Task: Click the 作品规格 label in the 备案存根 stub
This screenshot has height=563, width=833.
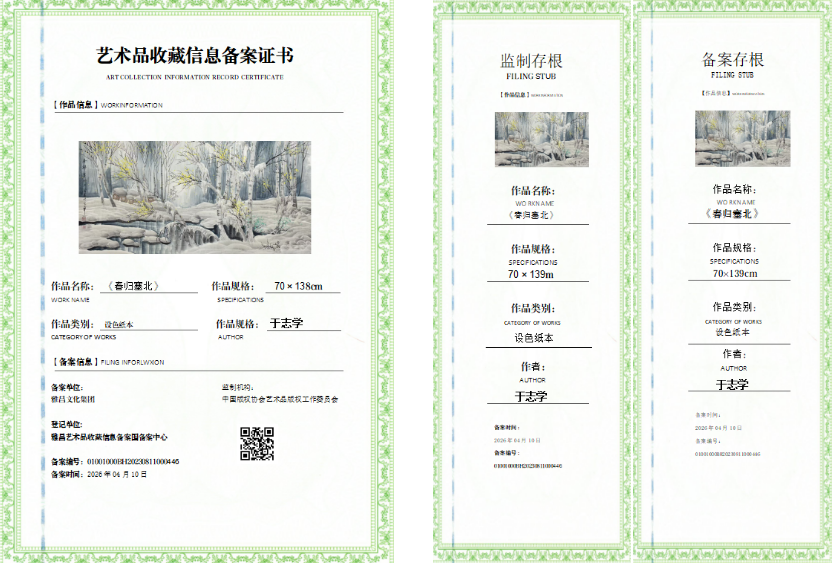Action: point(734,248)
